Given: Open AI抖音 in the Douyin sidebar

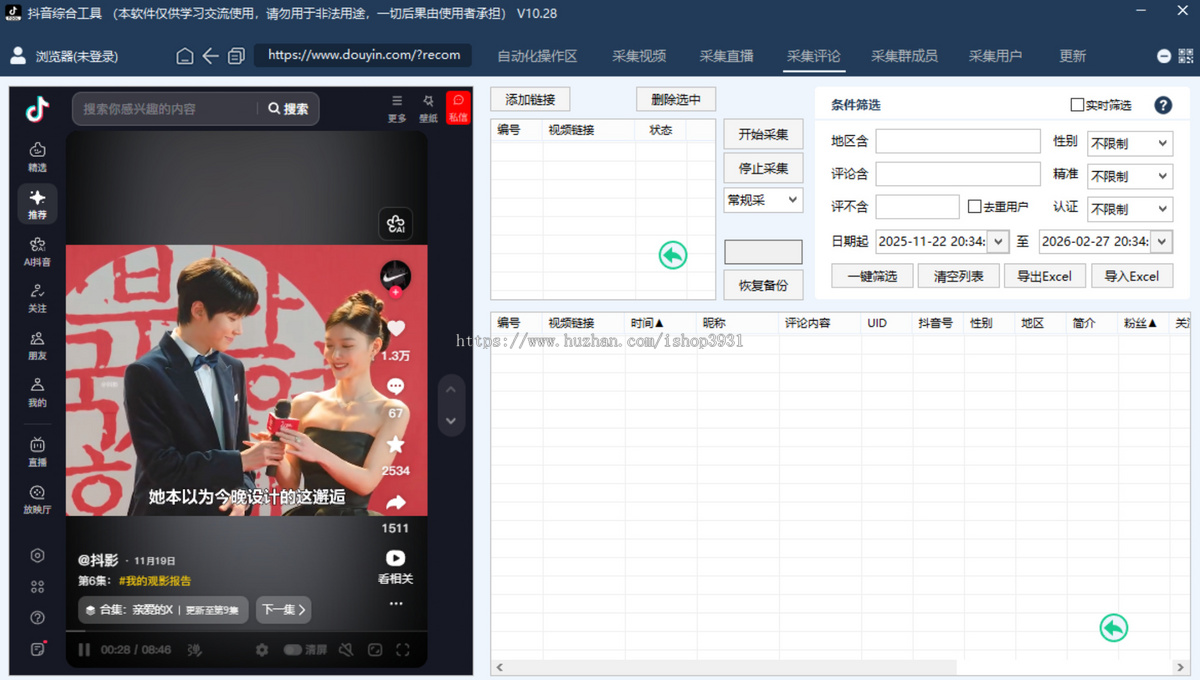Looking at the screenshot, I should [37, 250].
